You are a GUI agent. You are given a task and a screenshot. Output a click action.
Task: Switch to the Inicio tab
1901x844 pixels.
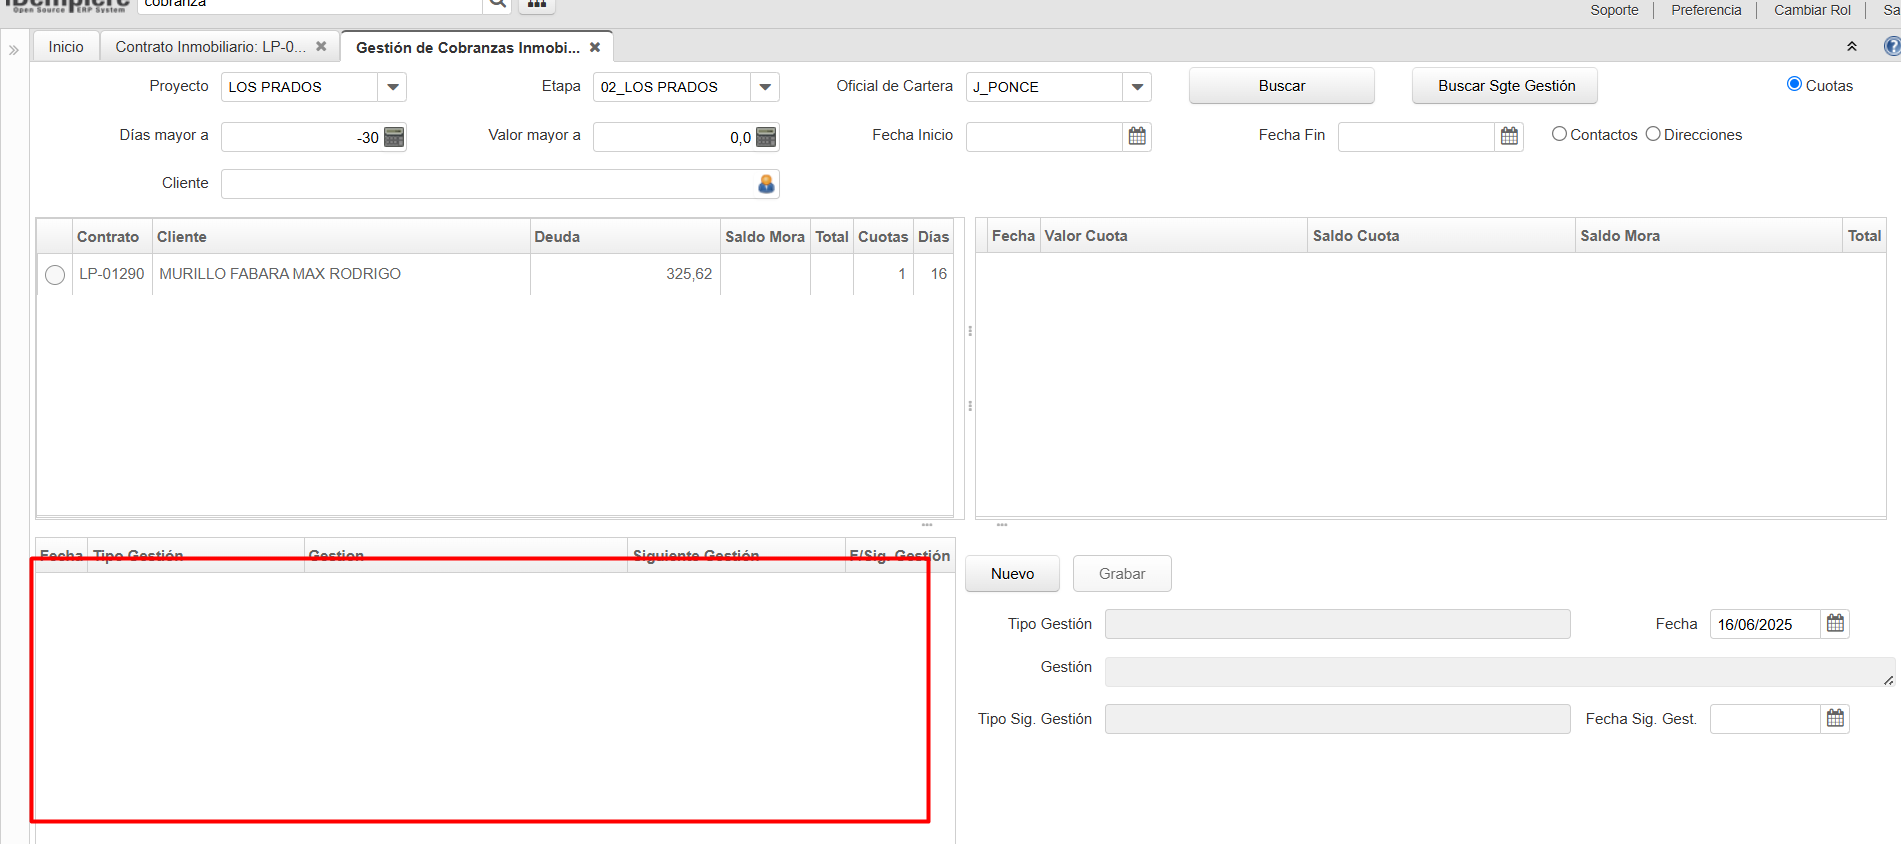pos(66,47)
